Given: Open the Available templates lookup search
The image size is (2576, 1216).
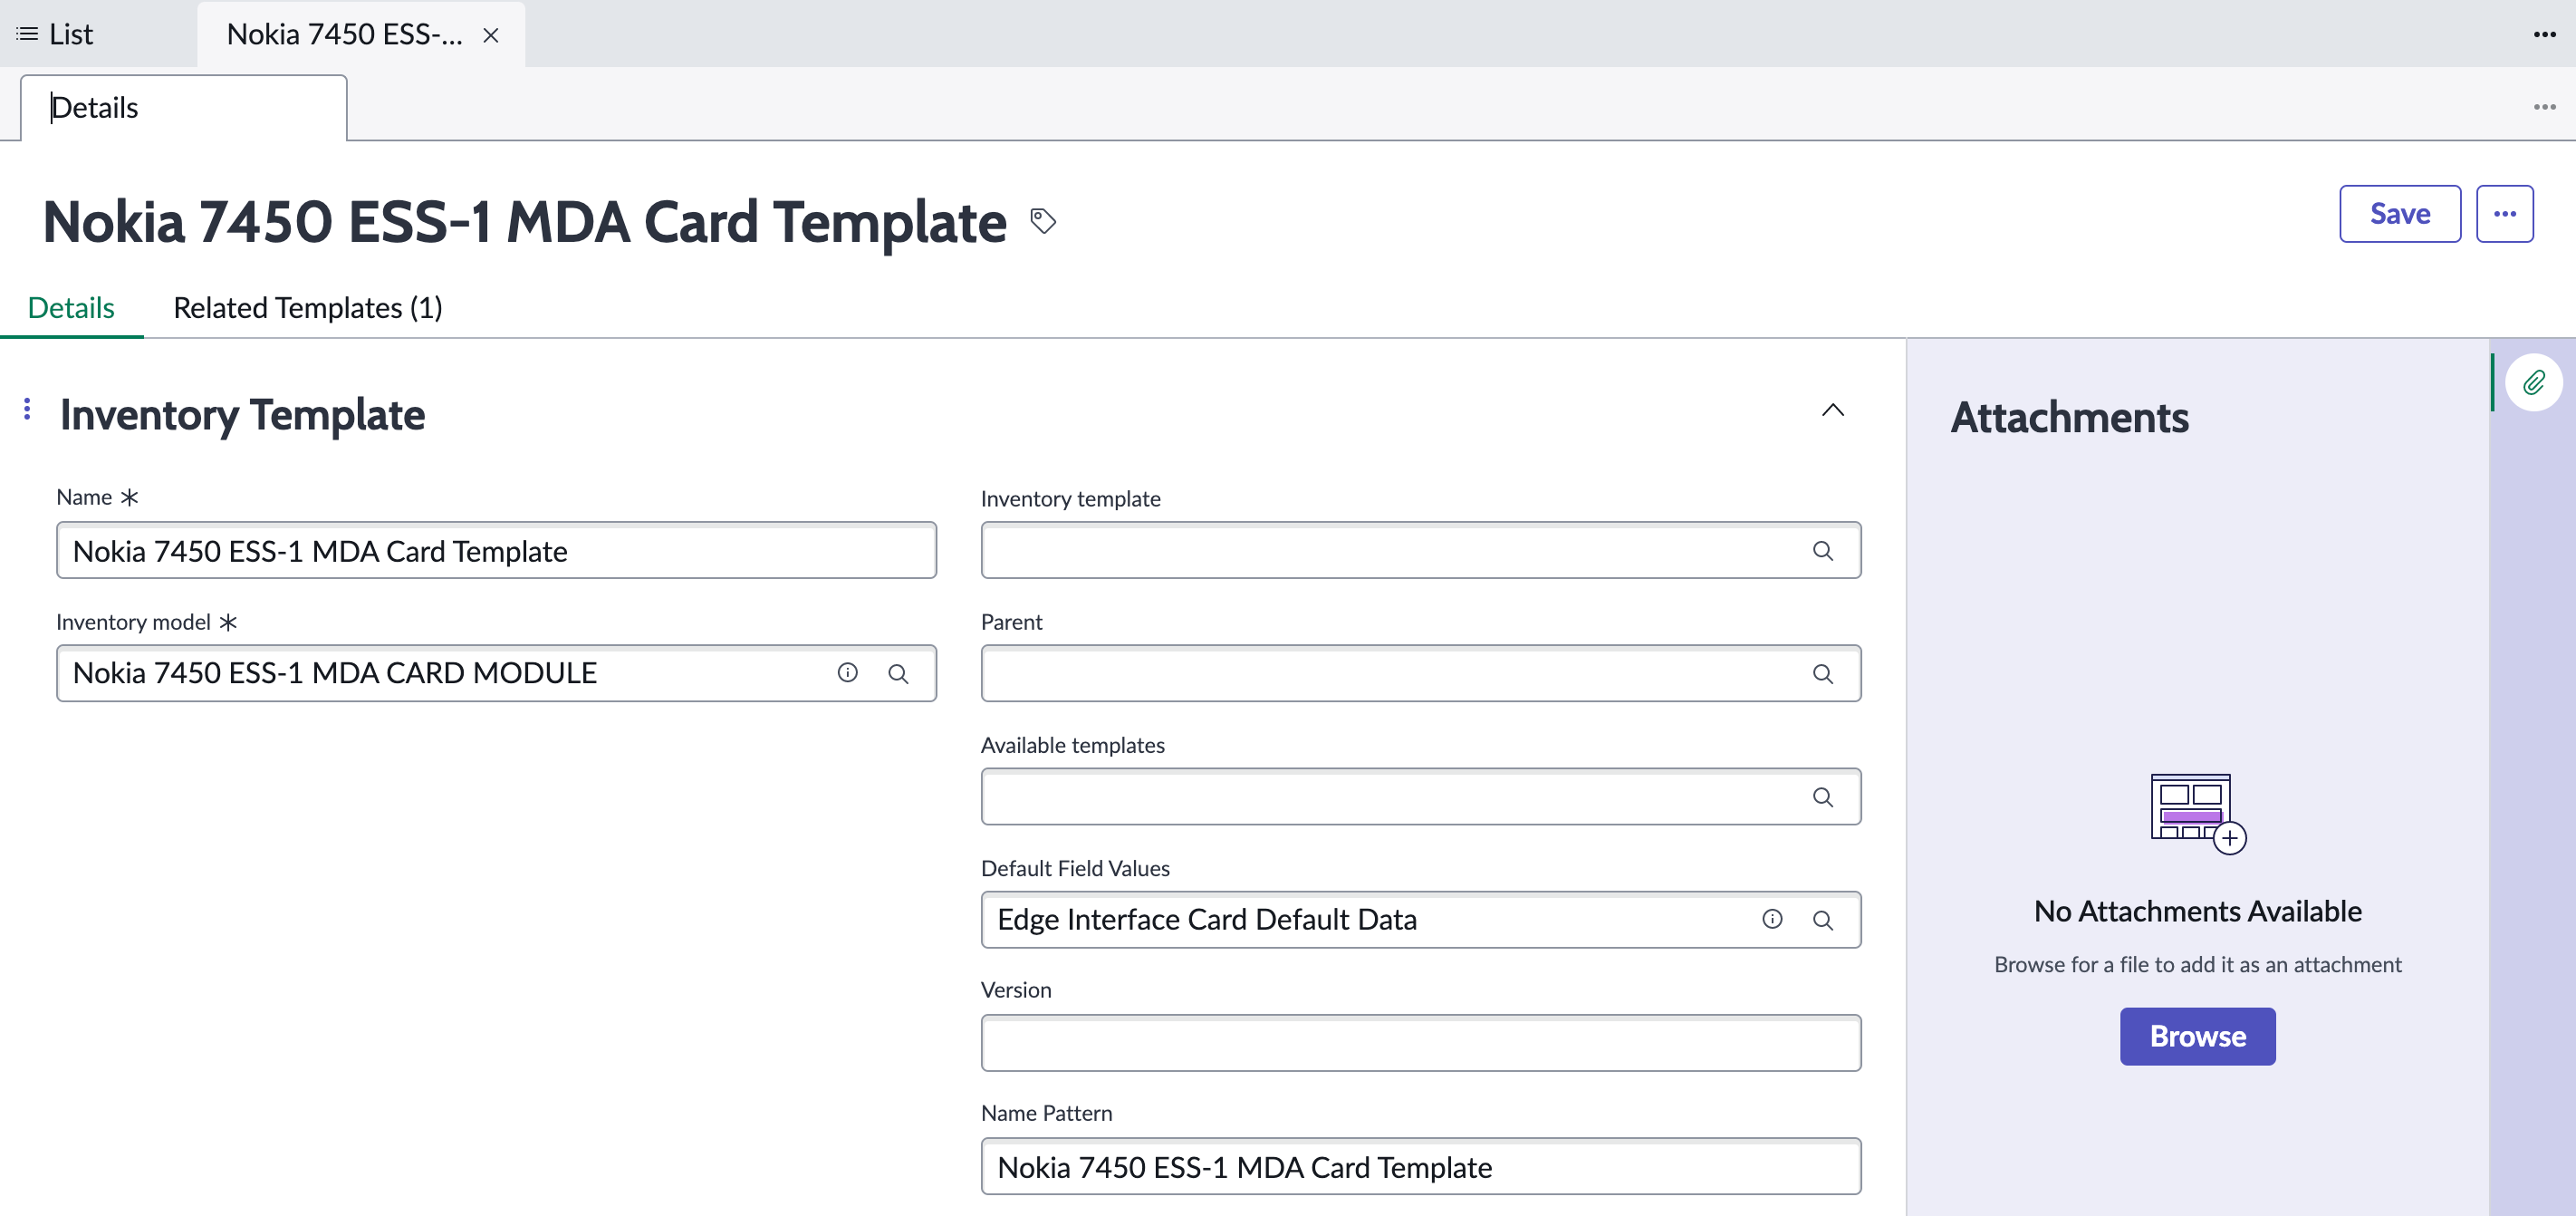Looking at the screenshot, I should [x=1822, y=797].
